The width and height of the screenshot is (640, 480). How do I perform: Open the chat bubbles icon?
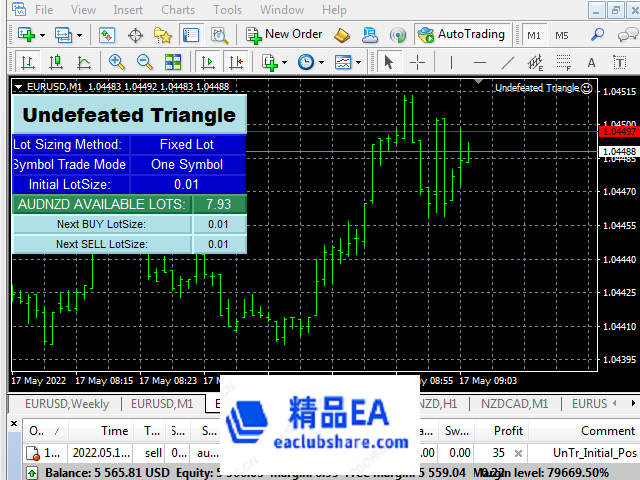tap(628, 35)
